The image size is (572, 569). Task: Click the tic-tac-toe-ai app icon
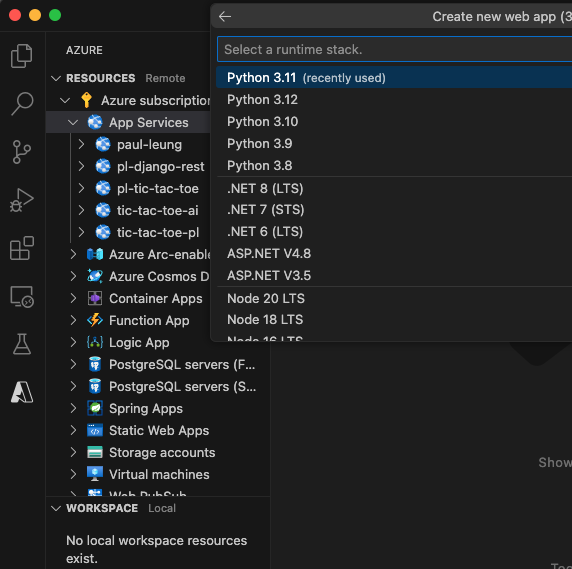point(103,210)
